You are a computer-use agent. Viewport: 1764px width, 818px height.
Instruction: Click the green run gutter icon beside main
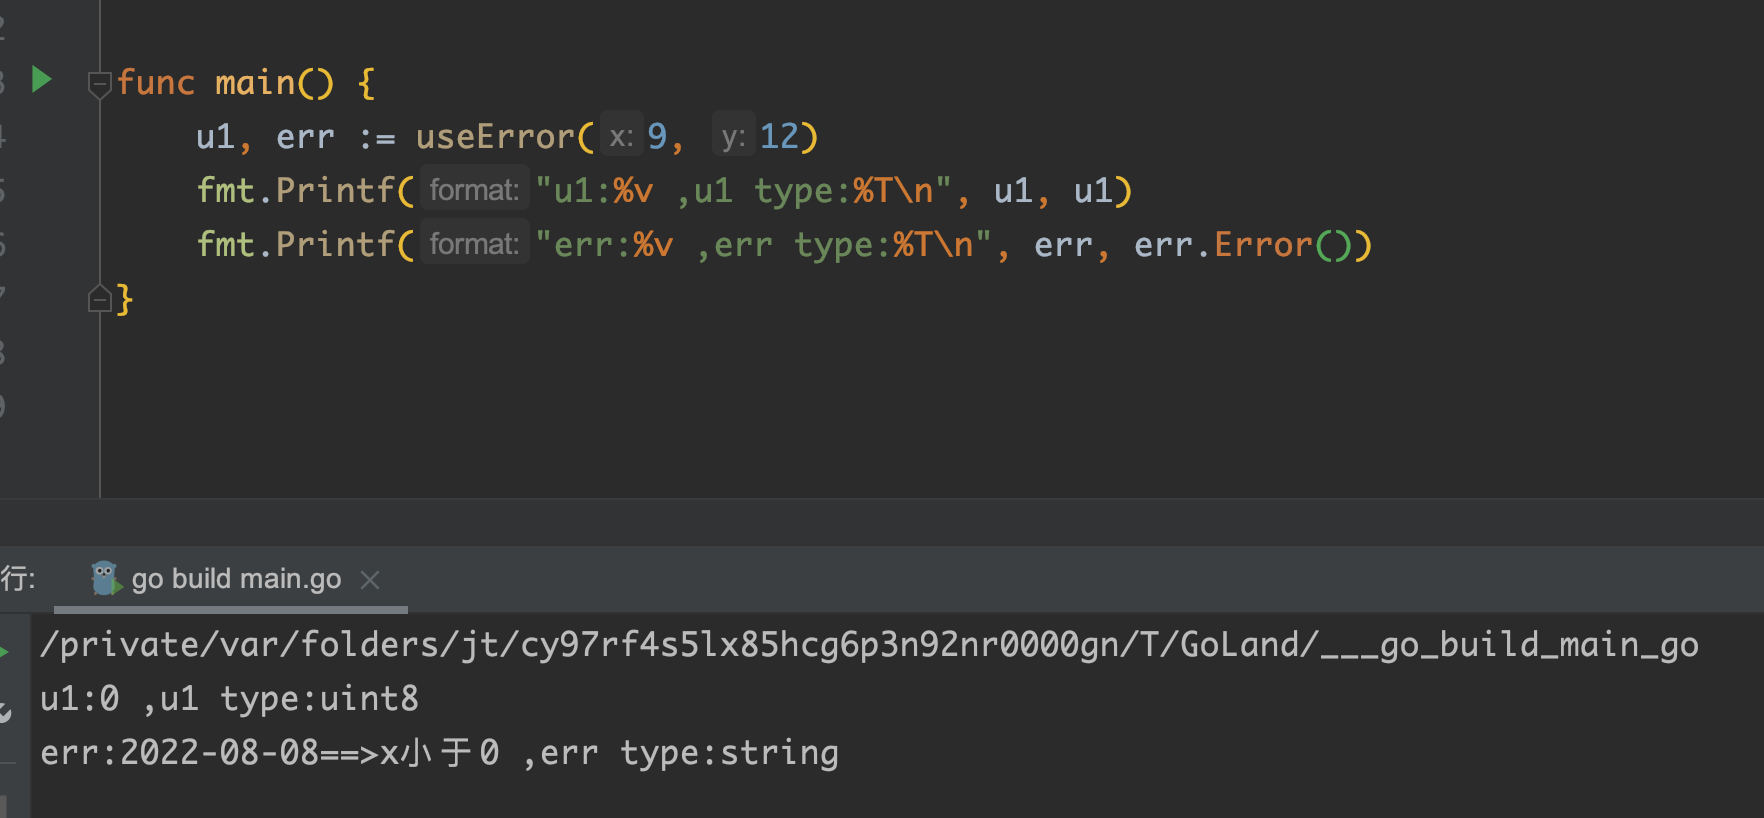41,79
